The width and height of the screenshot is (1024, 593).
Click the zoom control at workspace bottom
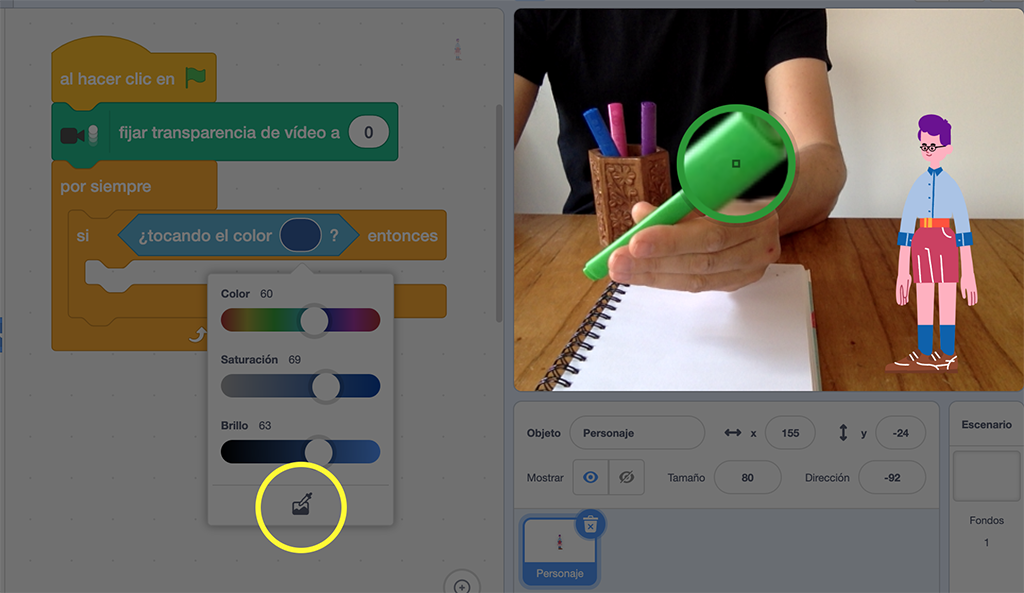(462, 585)
